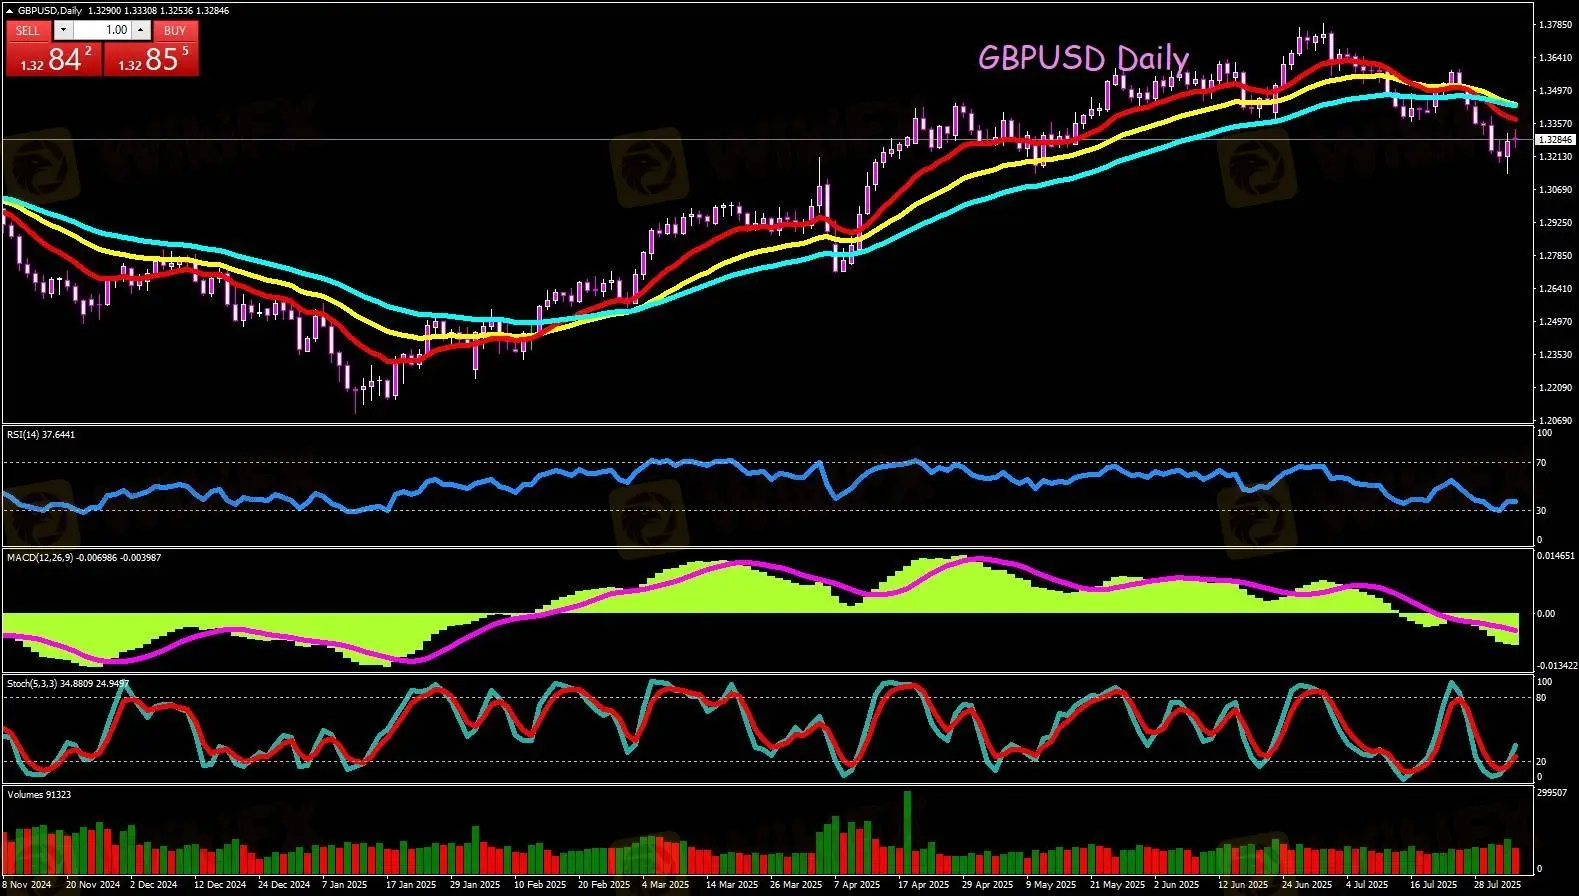
Task: Click the current price tag 1.32846
Action: click(x=1555, y=140)
